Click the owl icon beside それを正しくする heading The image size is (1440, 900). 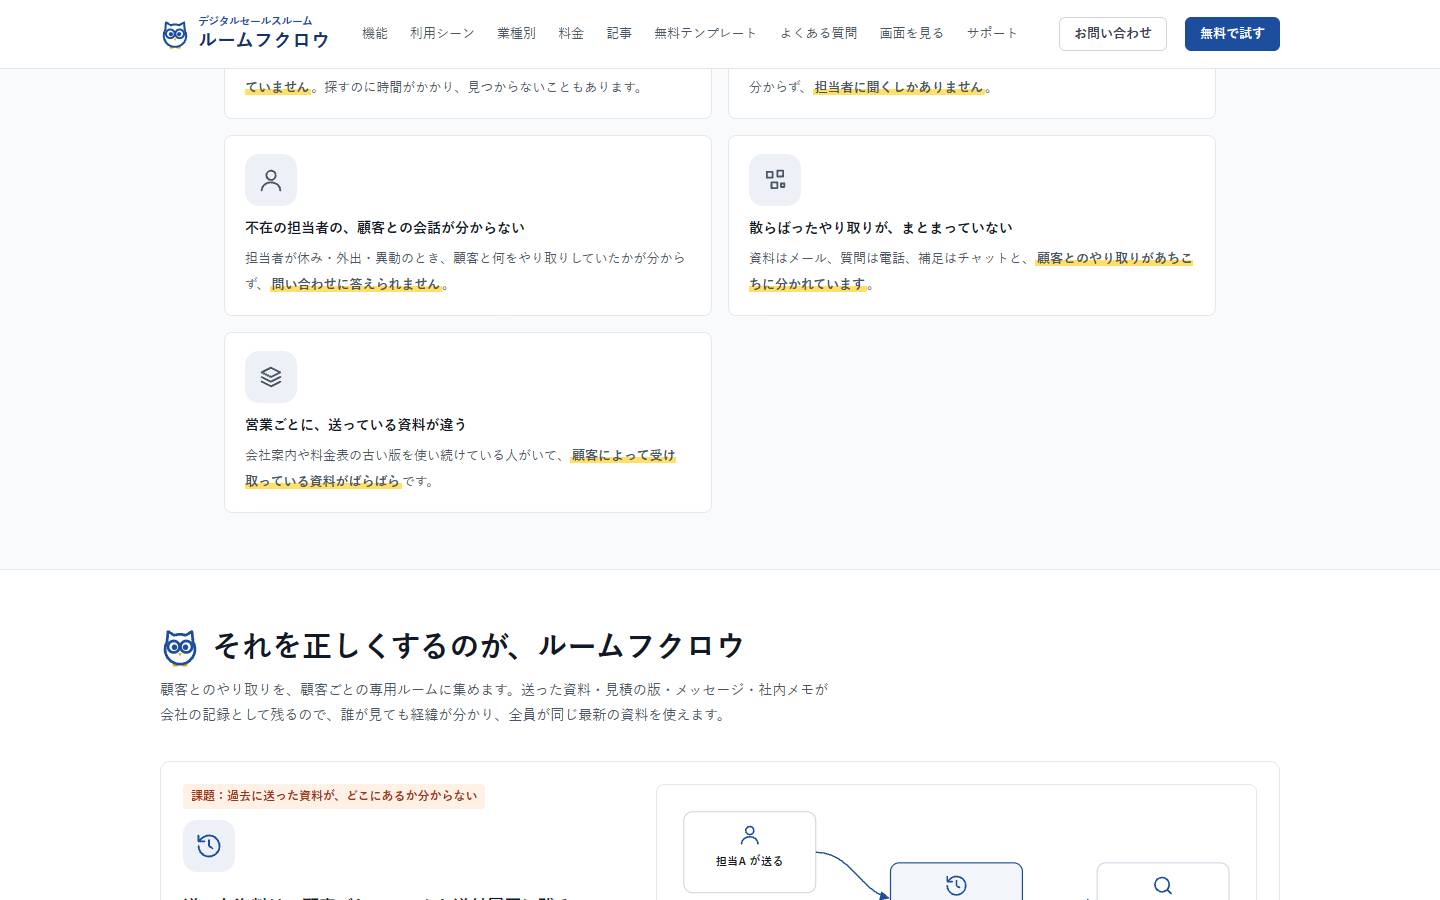pyautogui.click(x=180, y=648)
